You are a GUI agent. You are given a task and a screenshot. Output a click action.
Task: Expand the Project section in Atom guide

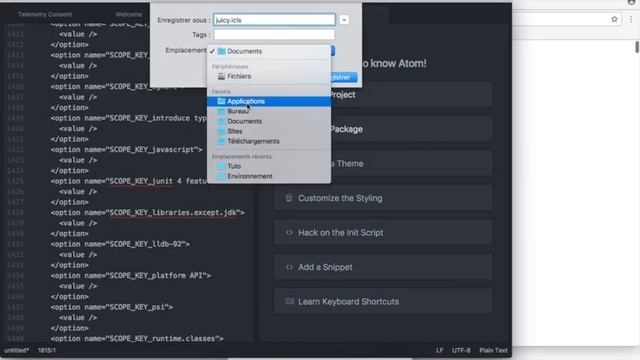(411, 95)
